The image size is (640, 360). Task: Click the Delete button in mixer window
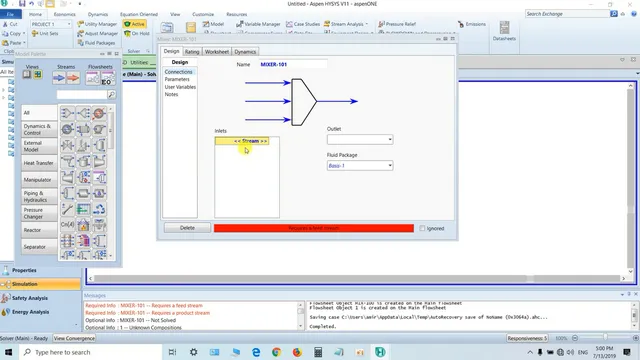(187, 228)
